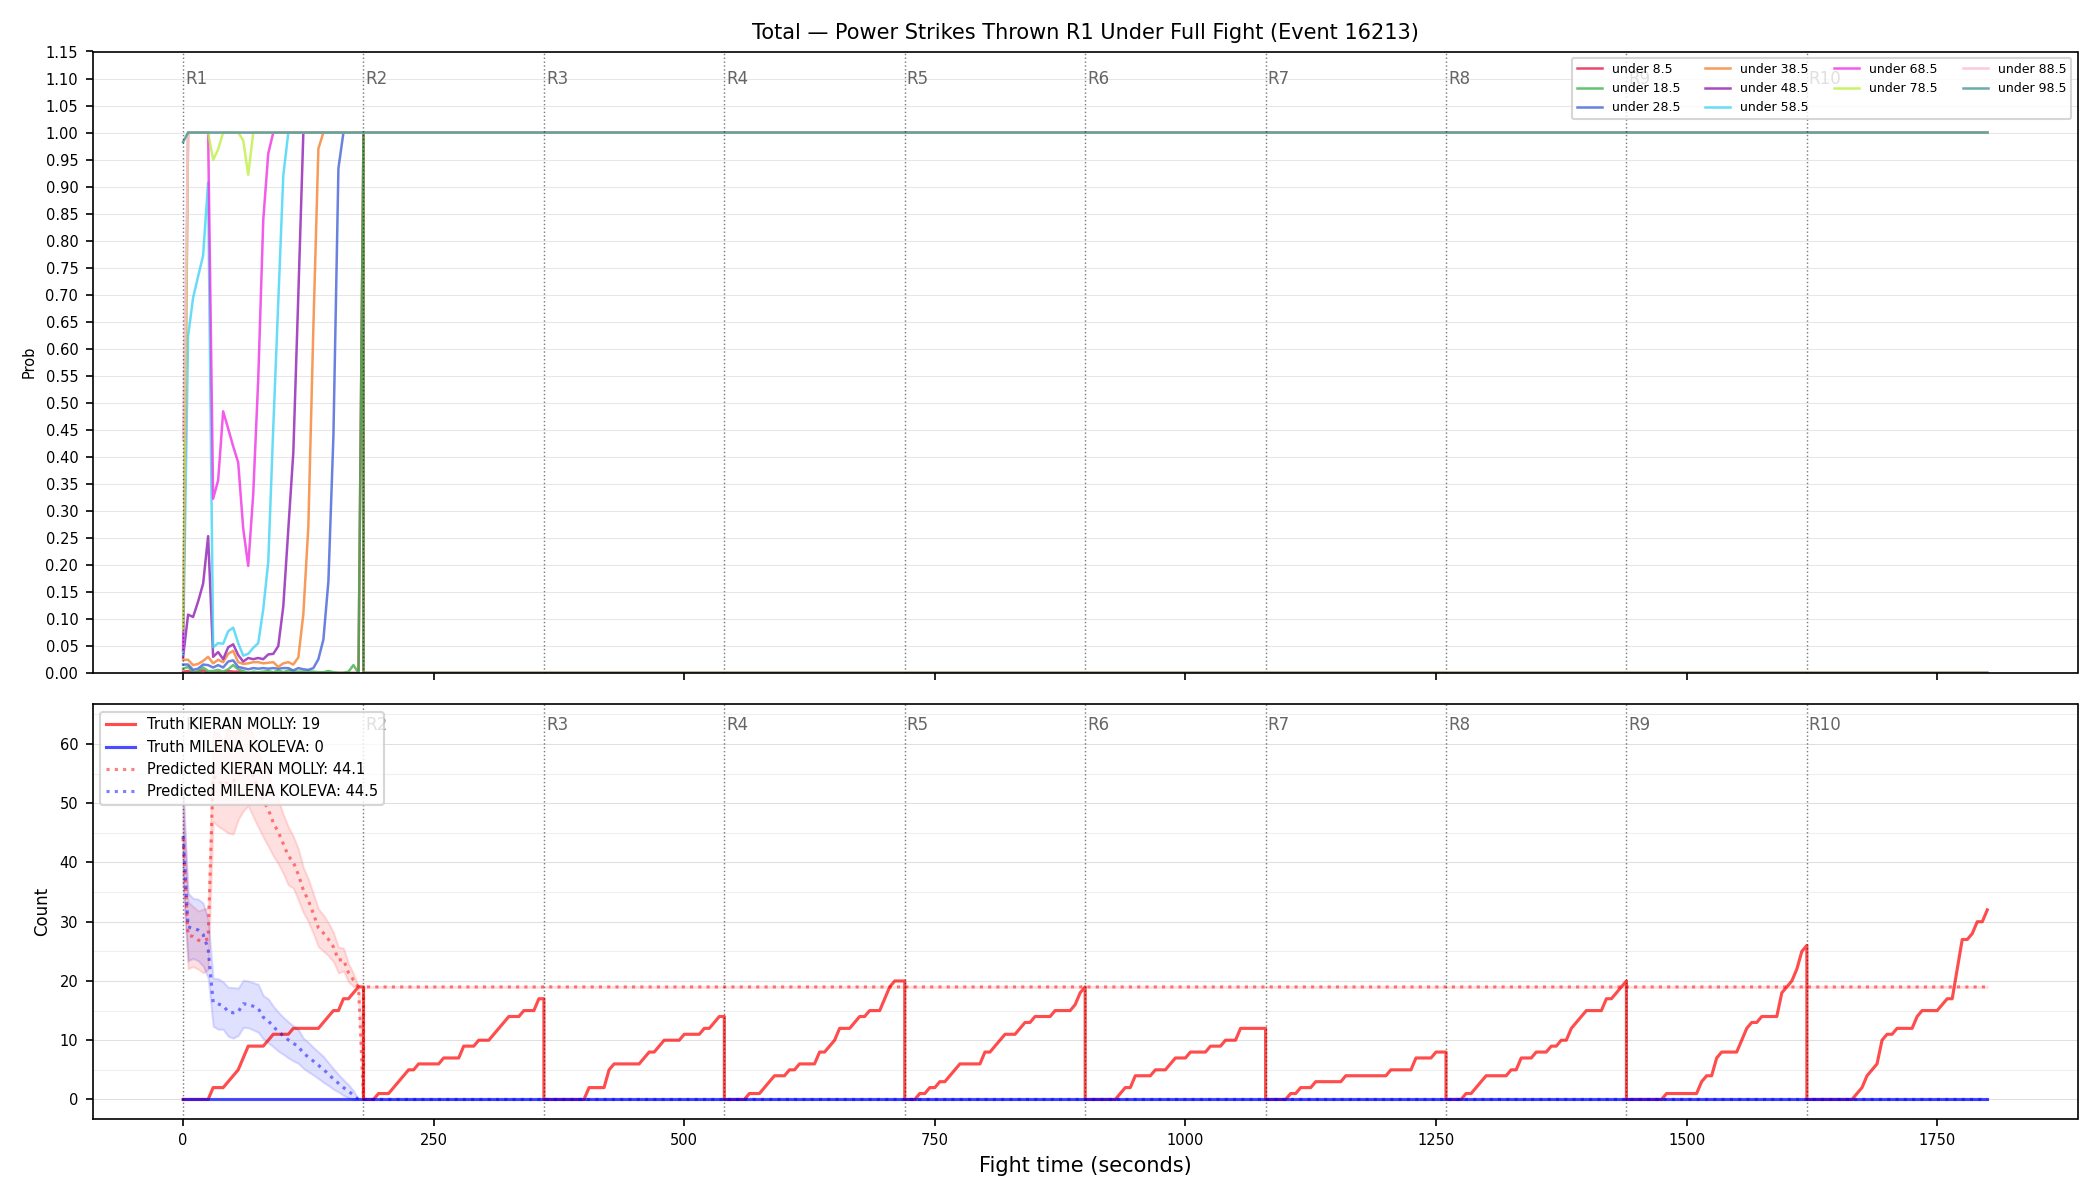Select the 'under 18.5' legend entry
2100x1200 pixels.
(1628, 88)
